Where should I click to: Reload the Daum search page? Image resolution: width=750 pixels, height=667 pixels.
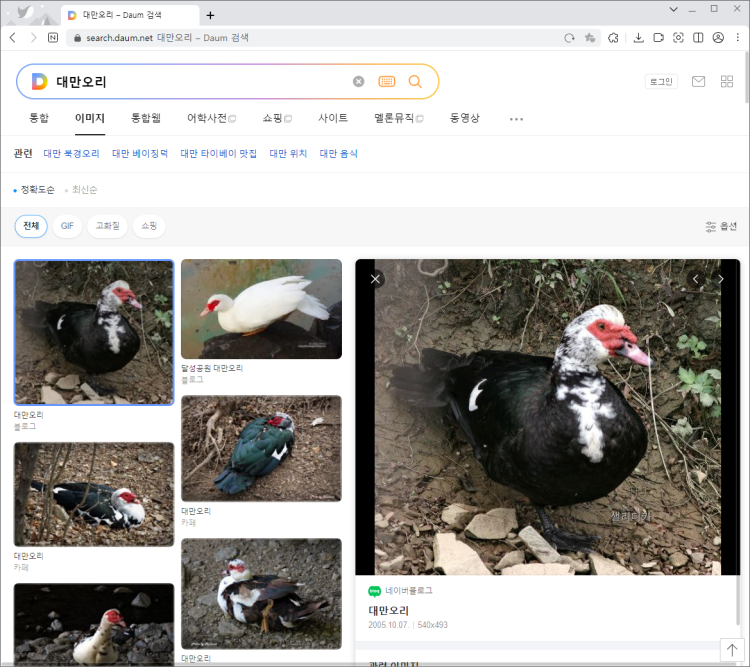(x=569, y=38)
